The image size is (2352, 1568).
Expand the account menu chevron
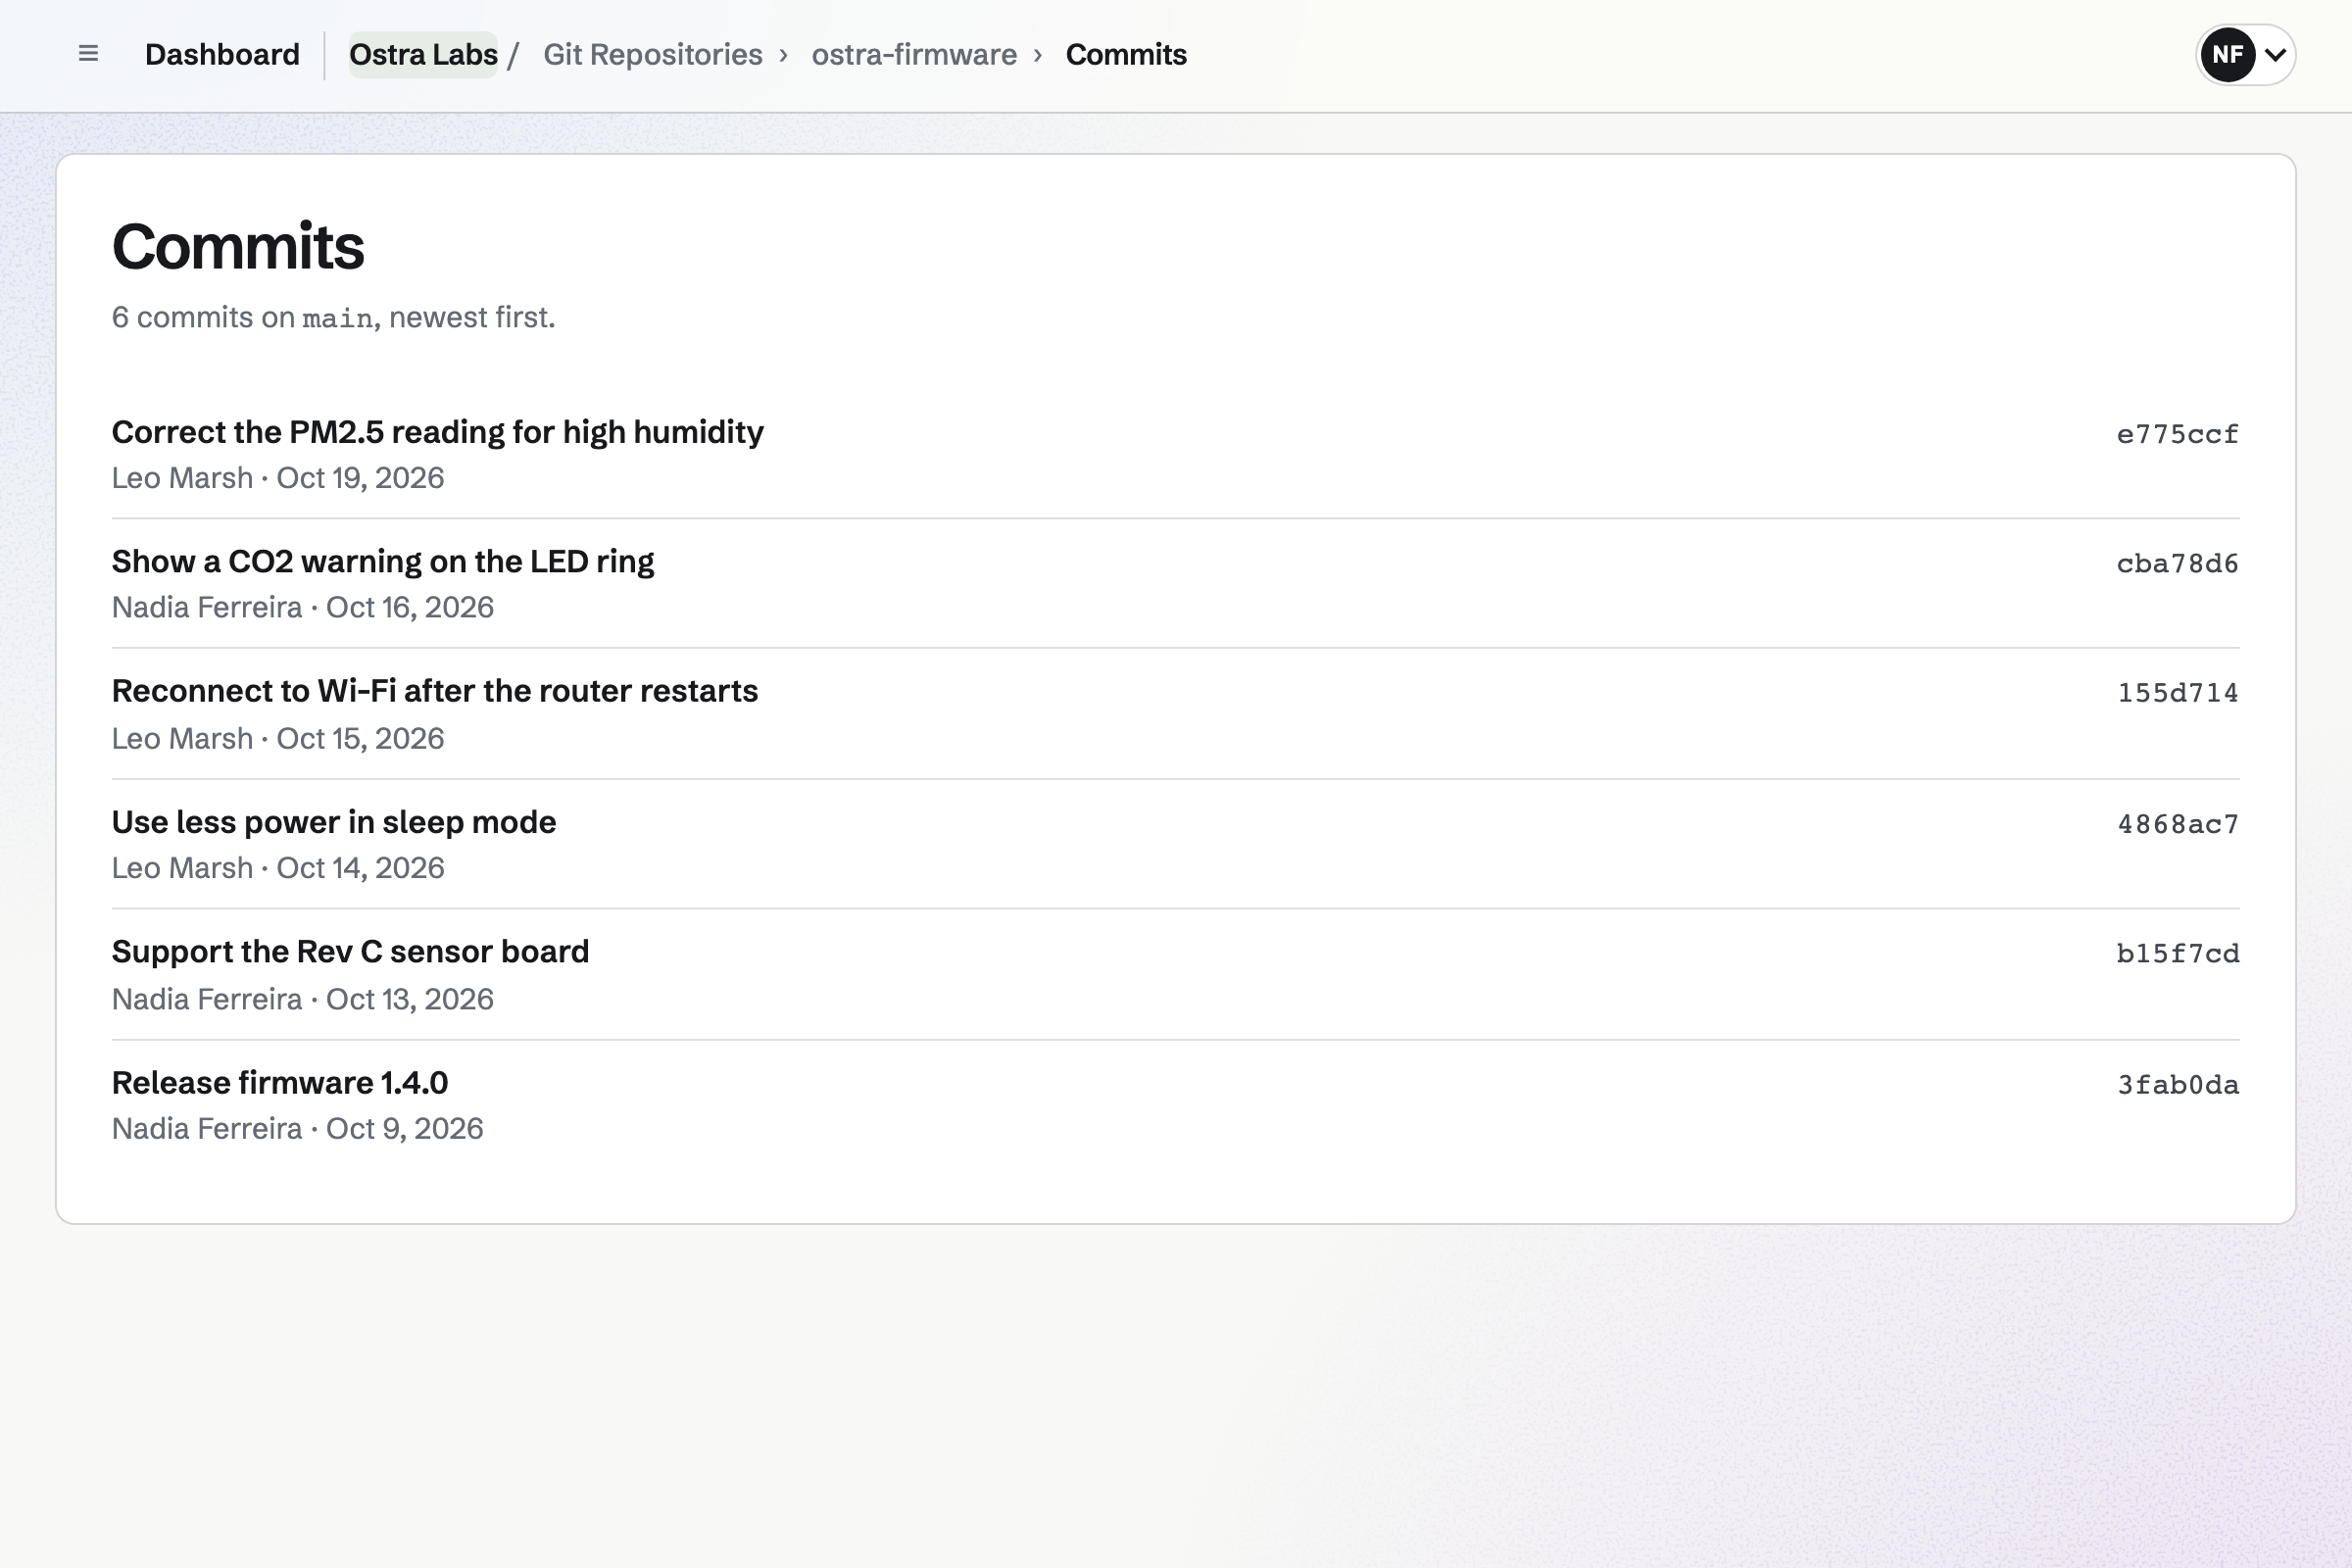2275,55
